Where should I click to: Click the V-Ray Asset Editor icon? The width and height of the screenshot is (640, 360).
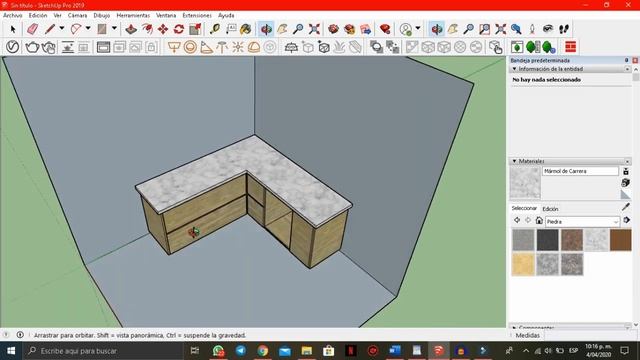(x=13, y=47)
